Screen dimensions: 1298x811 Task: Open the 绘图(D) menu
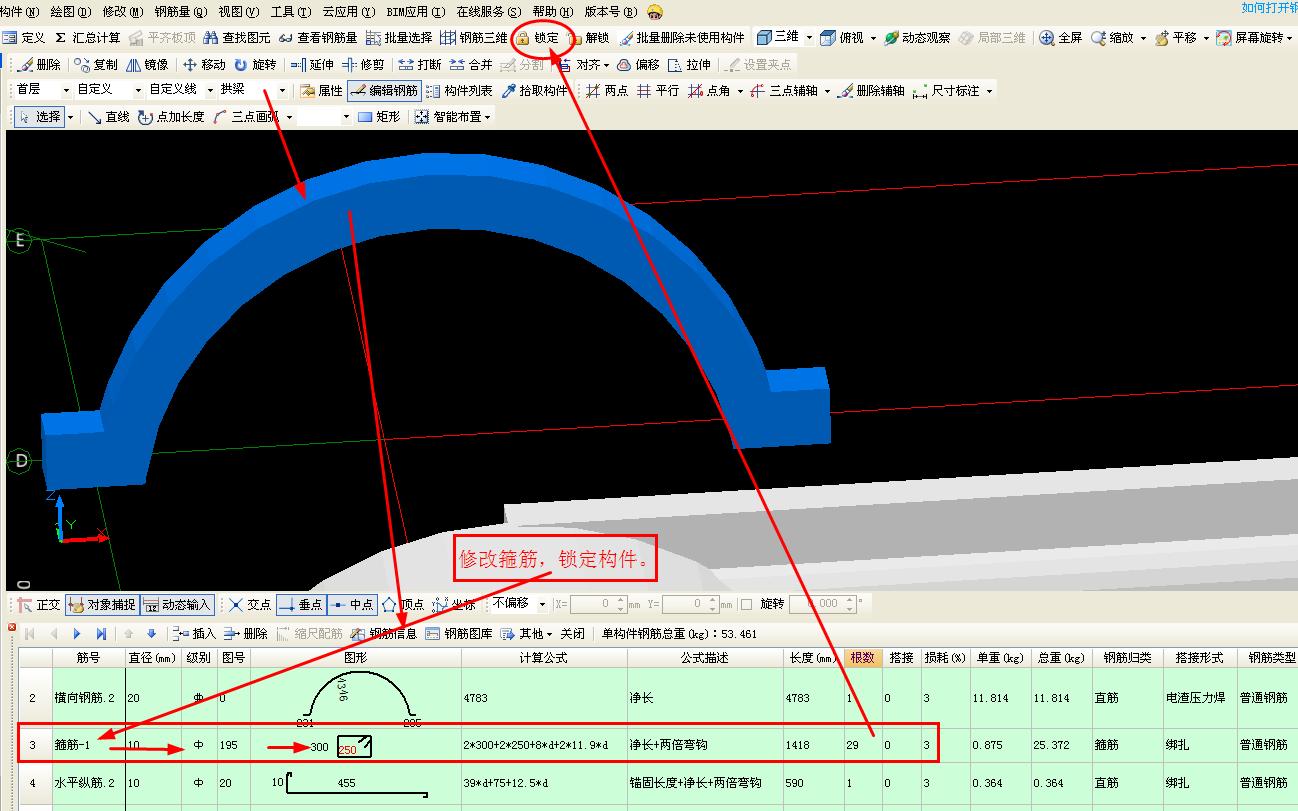[x=69, y=12]
